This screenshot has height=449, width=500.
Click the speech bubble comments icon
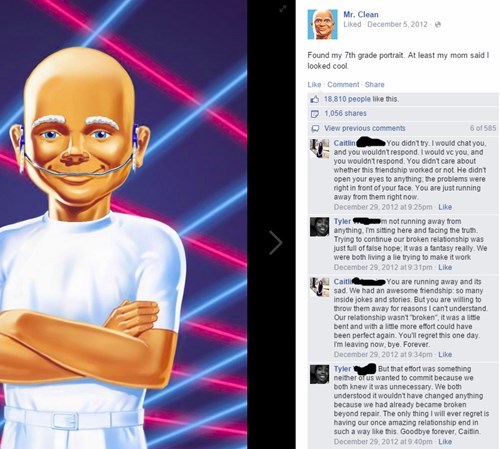pyautogui.click(x=315, y=128)
